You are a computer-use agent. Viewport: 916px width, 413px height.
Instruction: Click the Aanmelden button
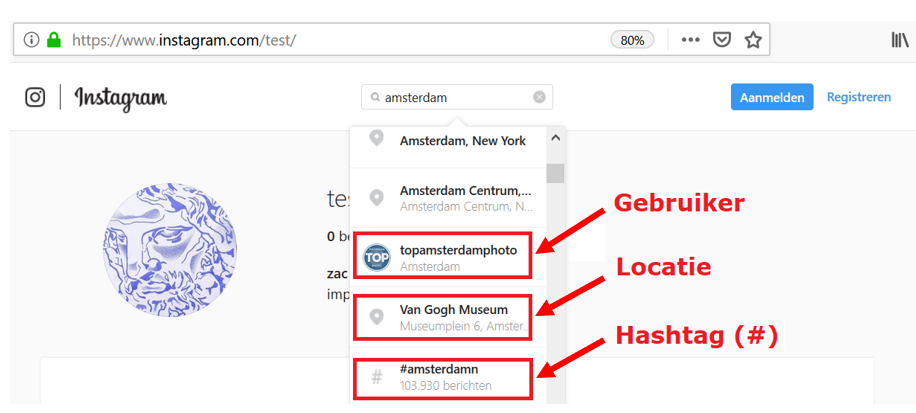tap(772, 97)
